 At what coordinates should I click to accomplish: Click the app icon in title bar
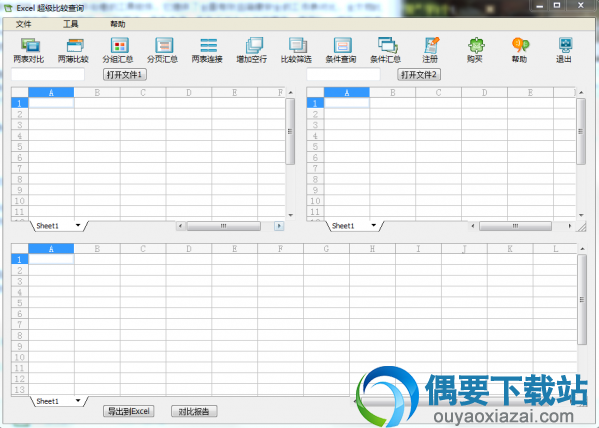pyautogui.click(x=7, y=8)
